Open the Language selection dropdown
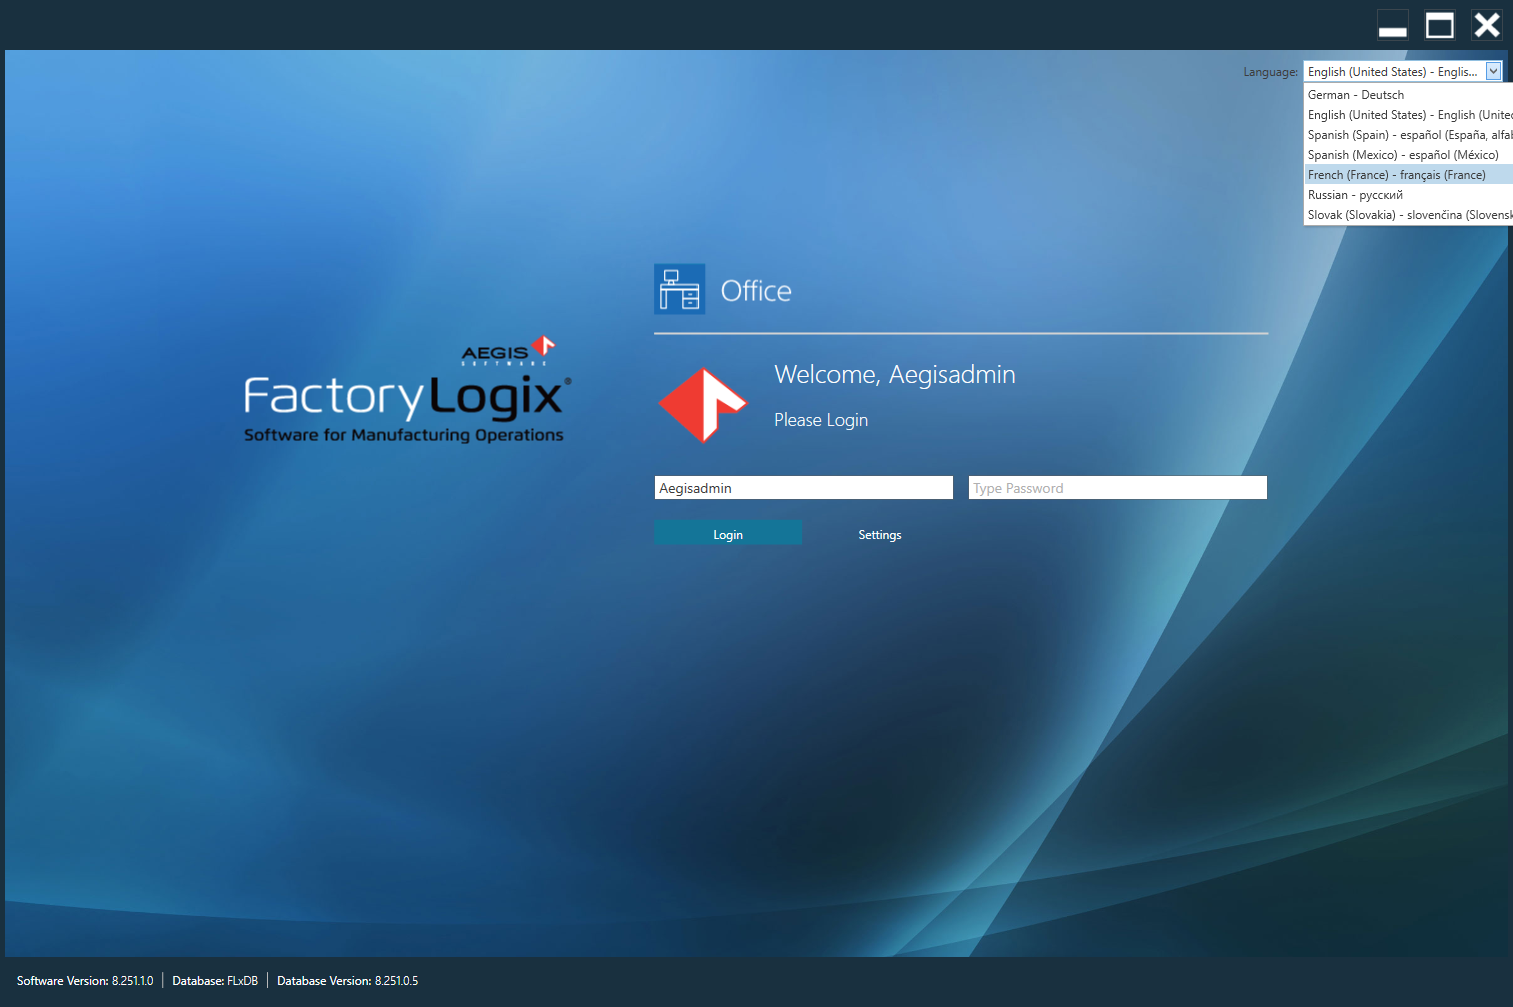1513x1007 pixels. click(1494, 71)
